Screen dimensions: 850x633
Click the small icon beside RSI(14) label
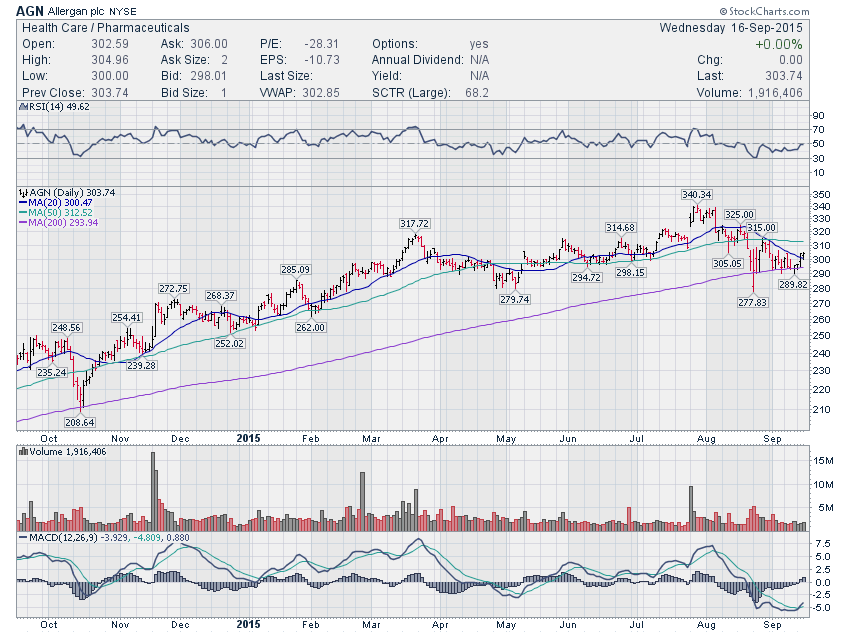[x=23, y=107]
